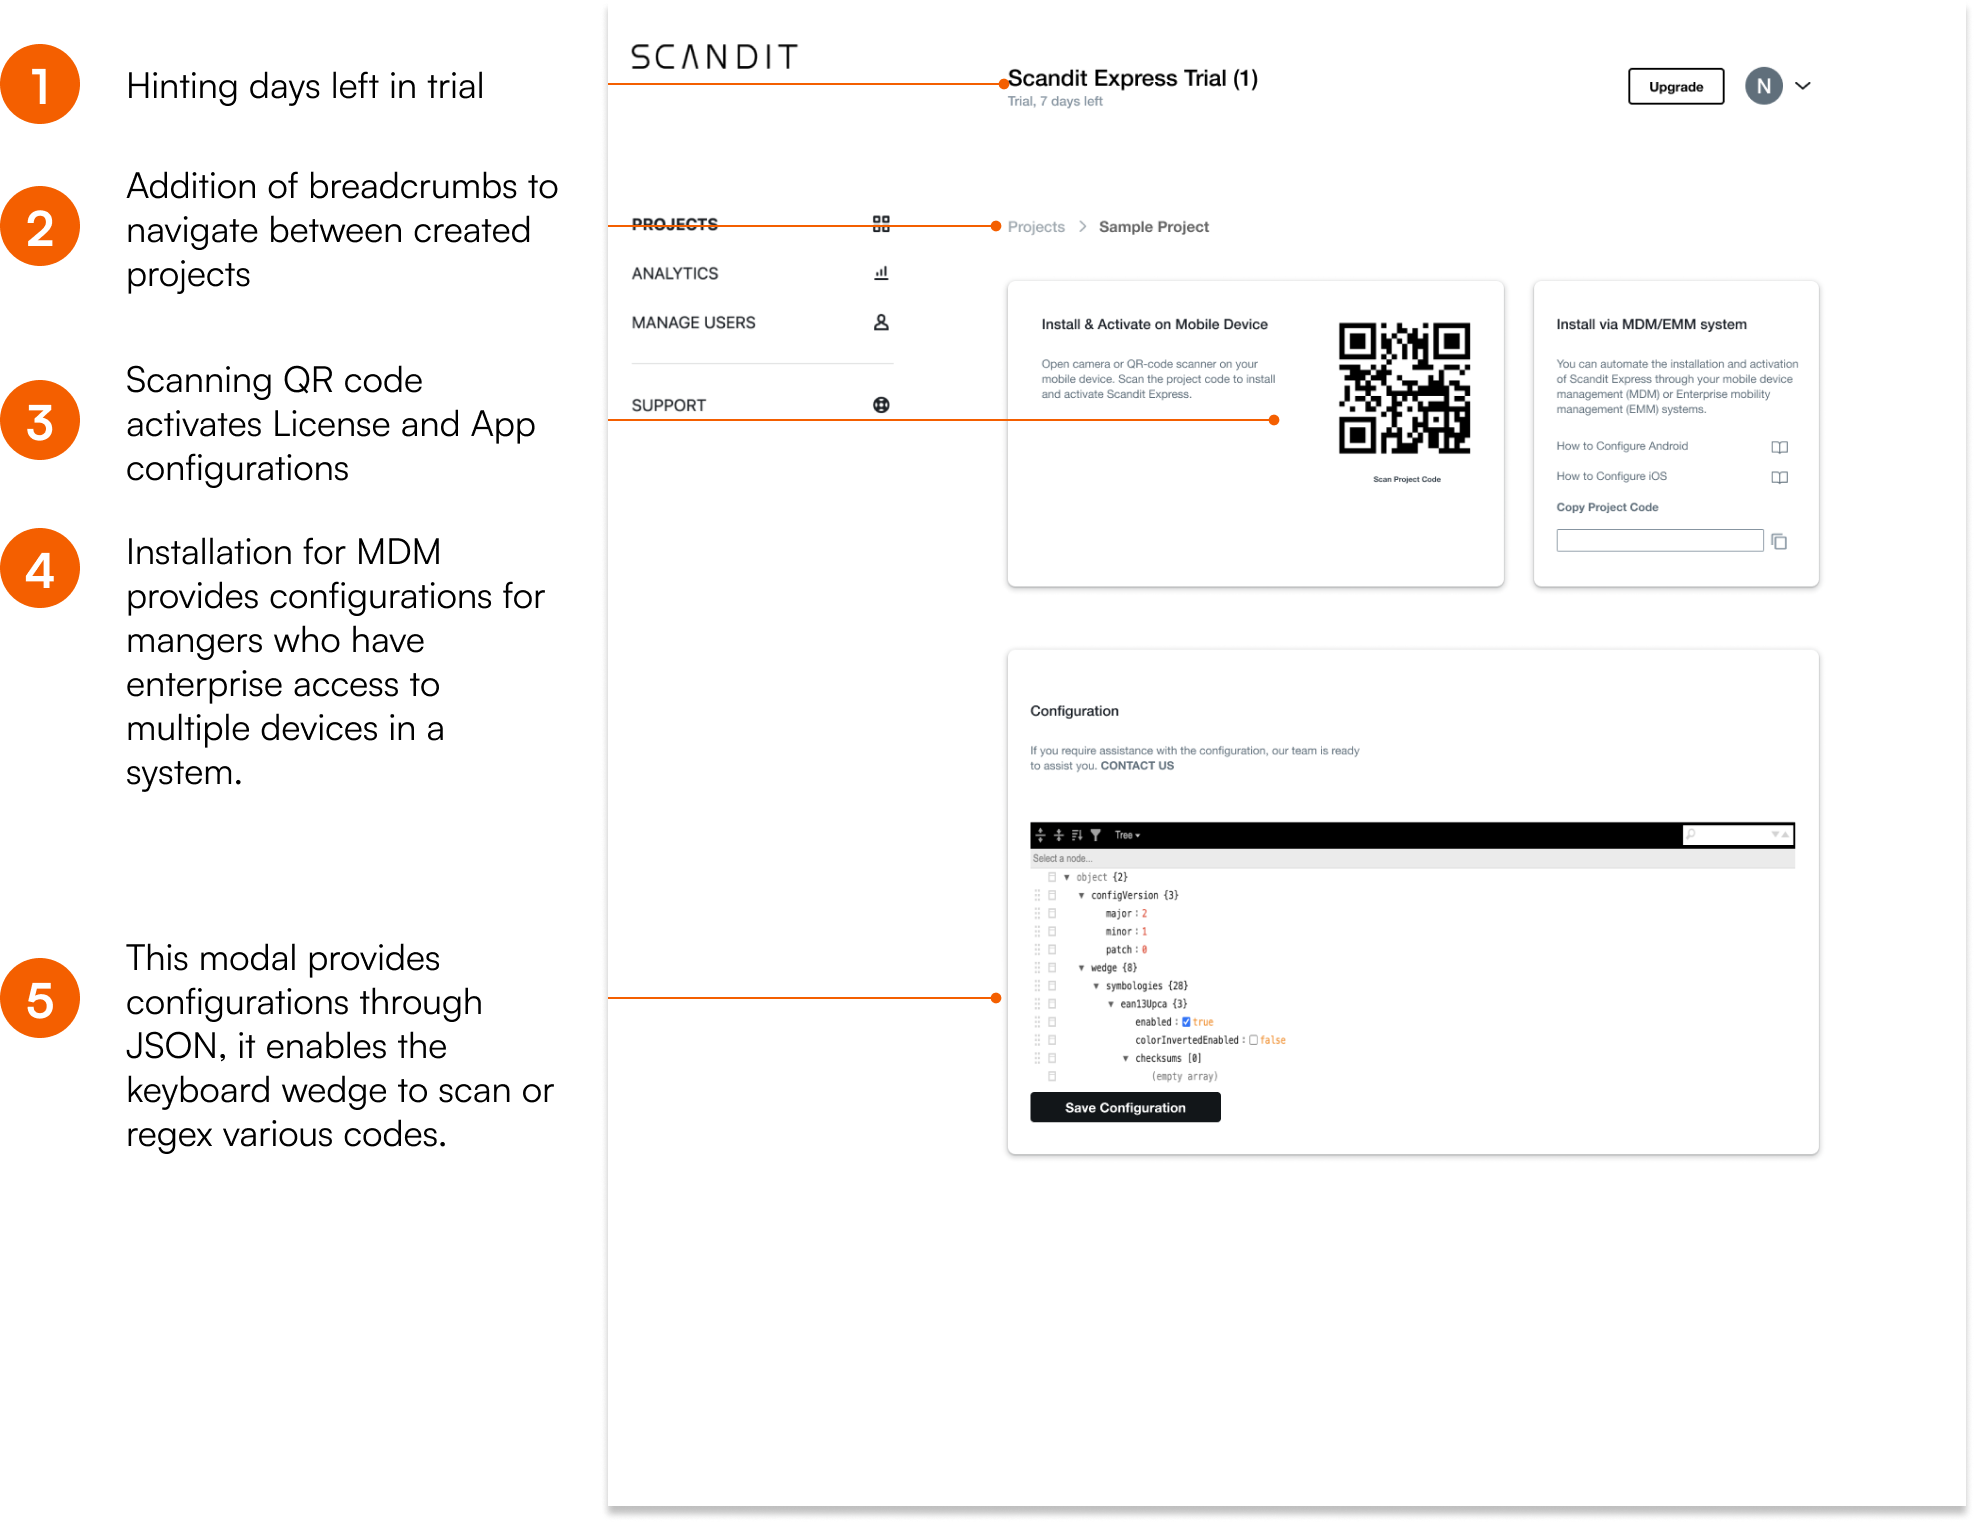Collapse the ean13Upca node
The height and width of the screenshot is (1522, 1974).
[x=1111, y=1004]
